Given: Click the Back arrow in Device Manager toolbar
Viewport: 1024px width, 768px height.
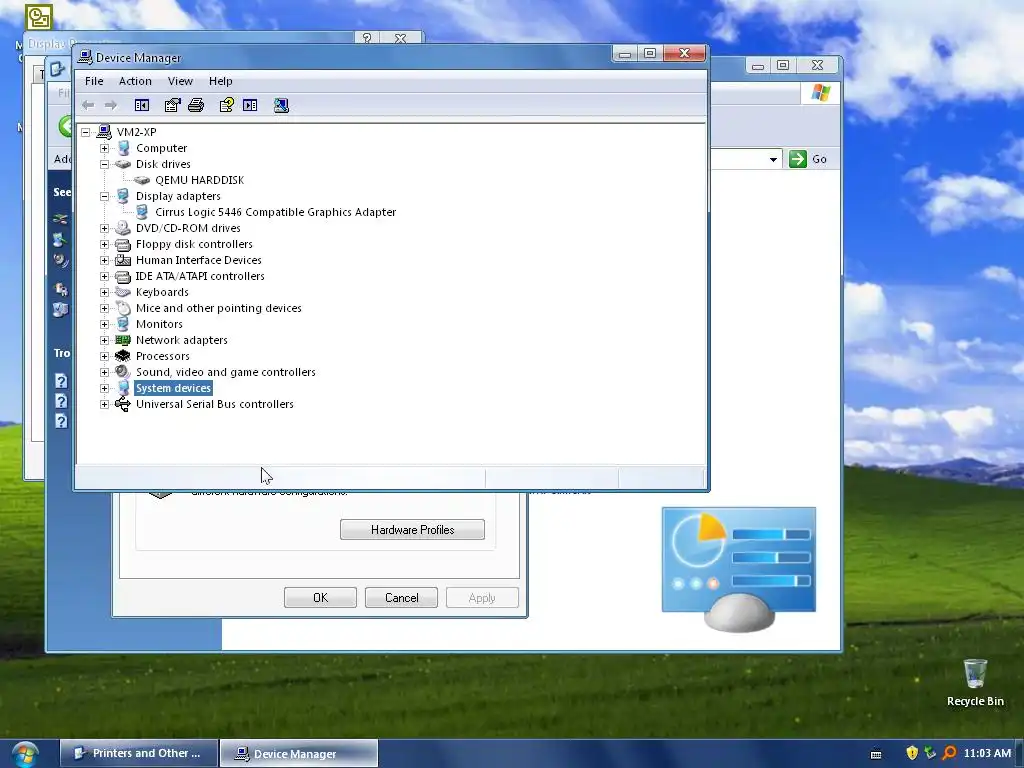Looking at the screenshot, I should coord(88,105).
